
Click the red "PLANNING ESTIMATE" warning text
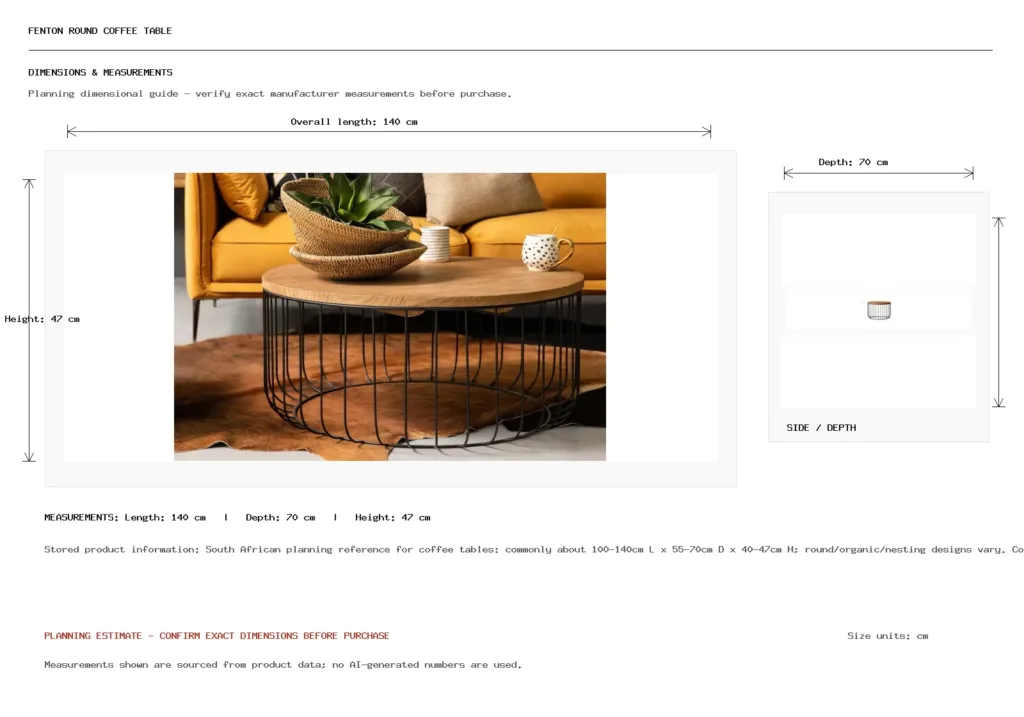217,635
